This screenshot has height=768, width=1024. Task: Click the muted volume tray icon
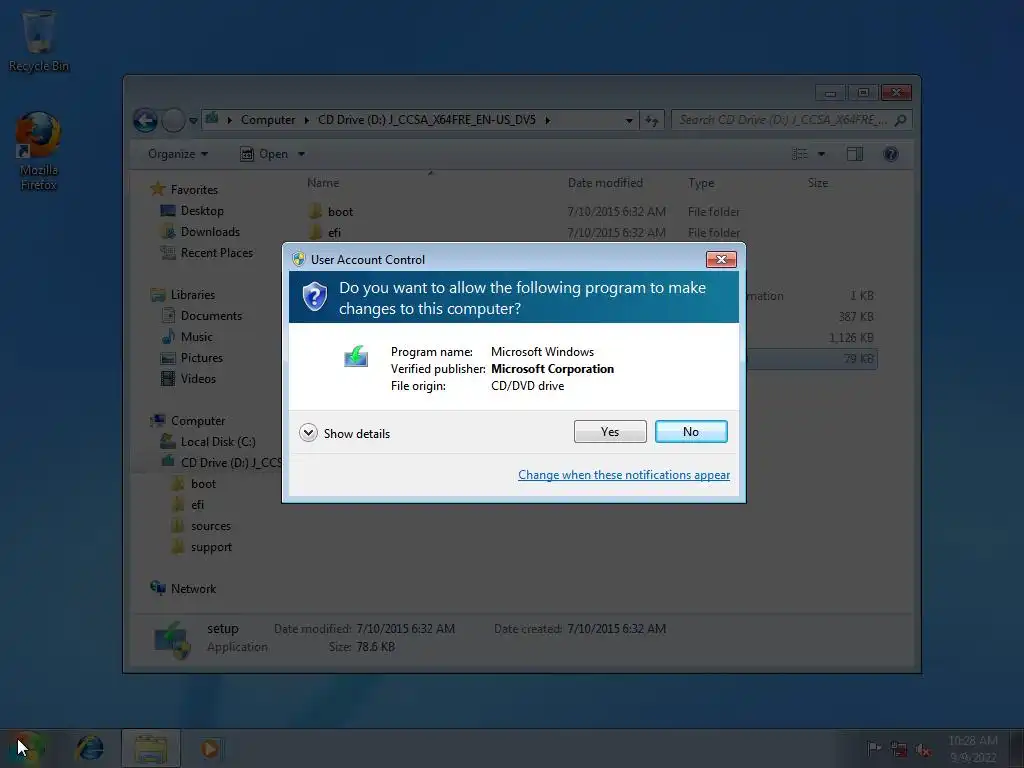tap(923, 749)
